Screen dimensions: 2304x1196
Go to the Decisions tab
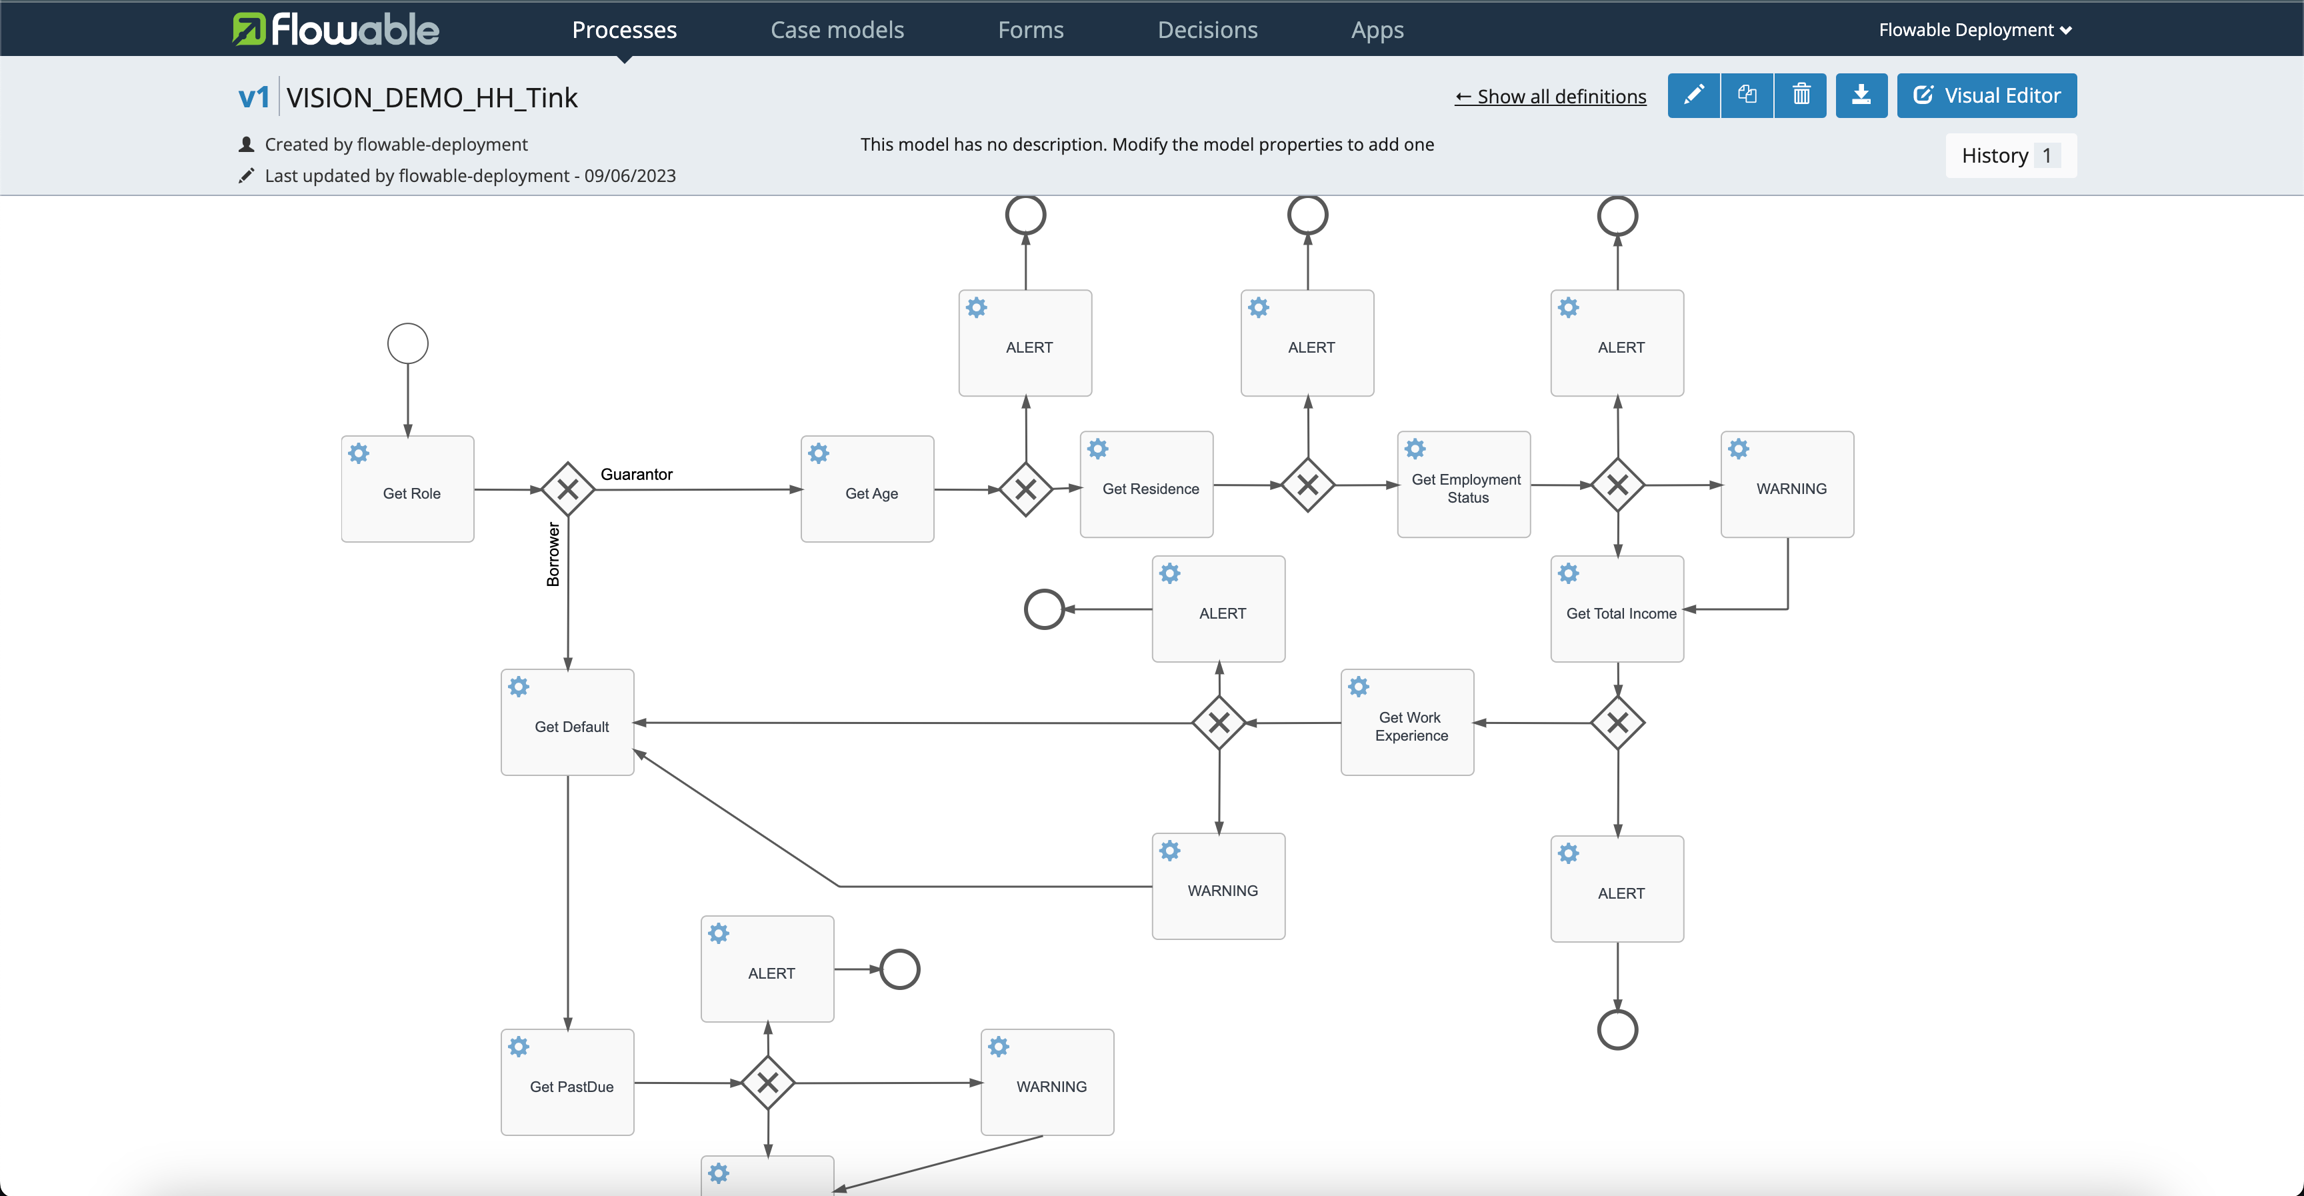pyautogui.click(x=1207, y=29)
